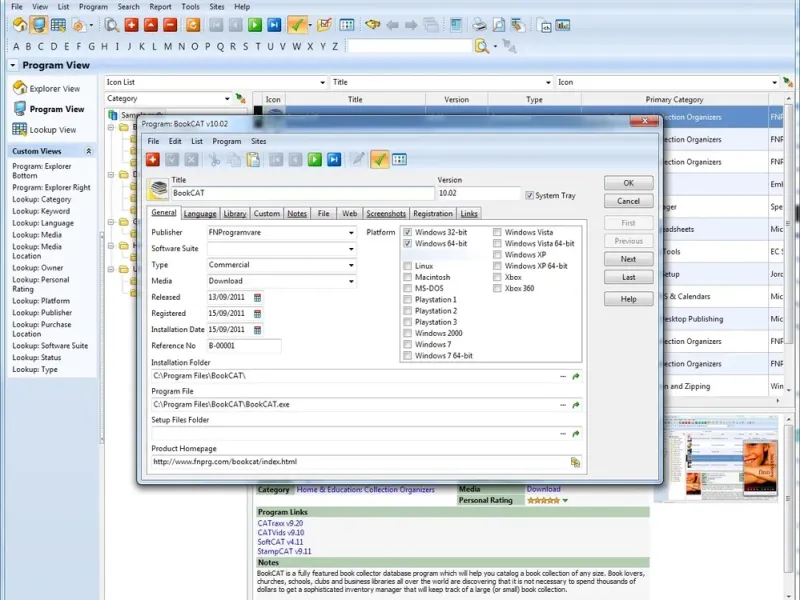Uncheck the Windows 64-bit platform
The width and height of the screenshot is (800, 600).
(408, 243)
